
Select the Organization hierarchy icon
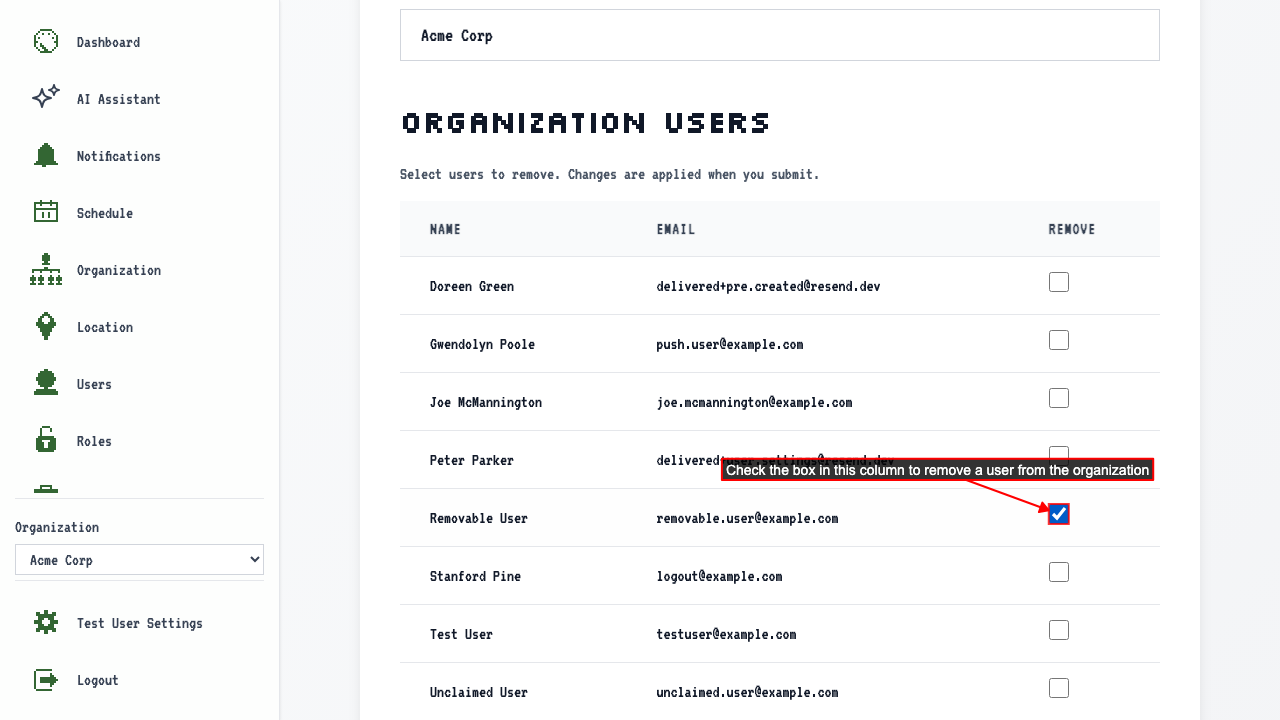coord(46,269)
